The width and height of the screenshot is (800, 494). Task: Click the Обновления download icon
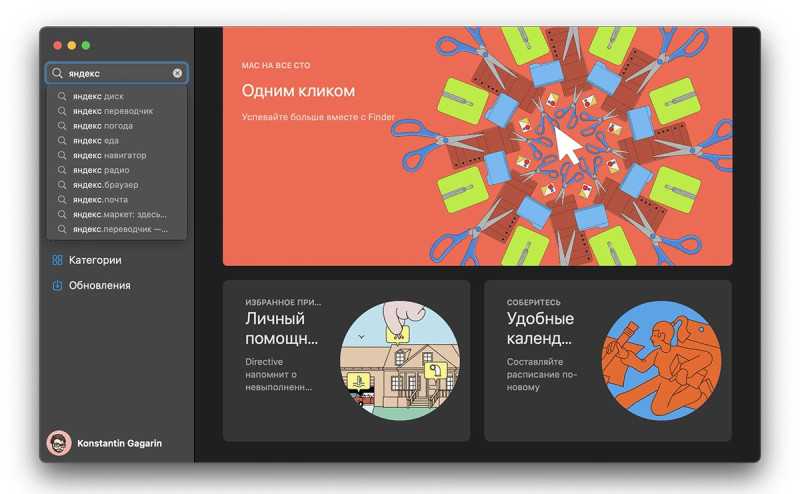coord(57,285)
